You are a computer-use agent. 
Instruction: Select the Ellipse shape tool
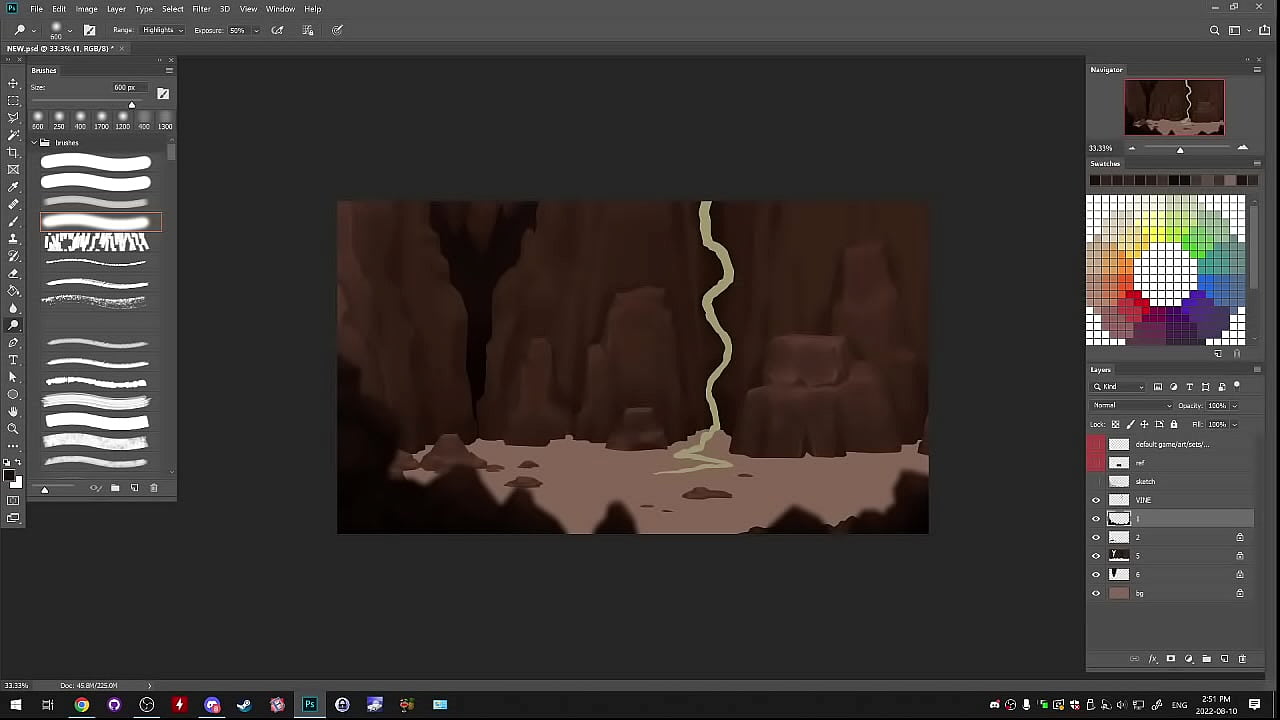pyautogui.click(x=13, y=394)
